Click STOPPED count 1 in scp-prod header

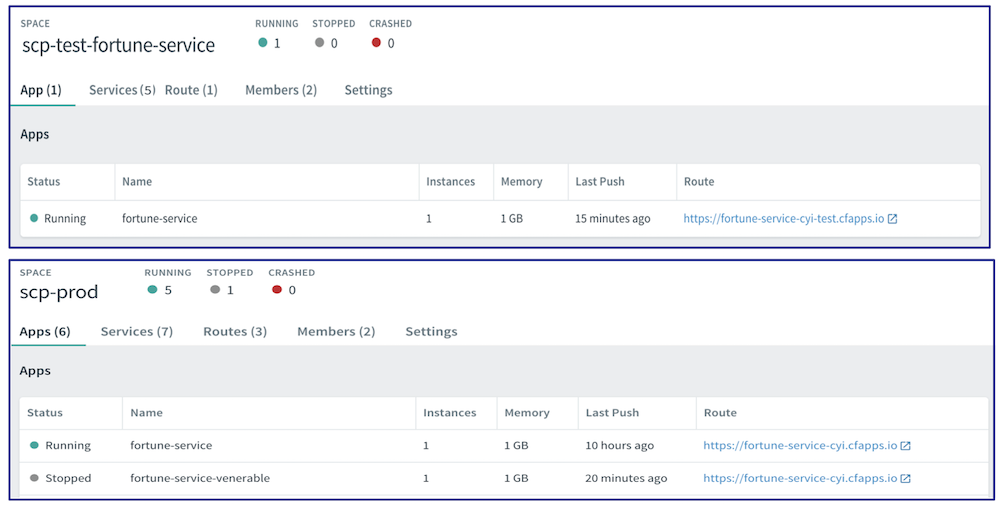[x=230, y=290]
